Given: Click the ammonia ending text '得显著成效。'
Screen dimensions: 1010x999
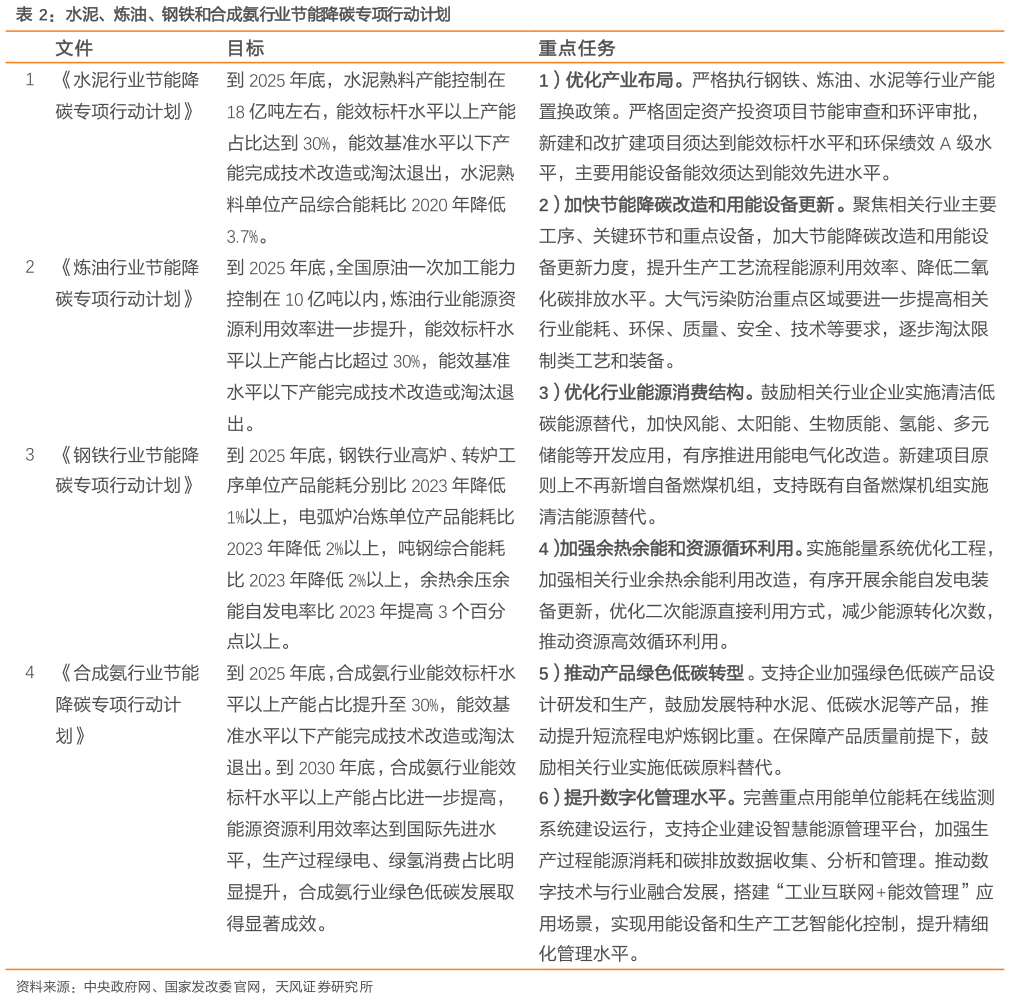Looking at the screenshot, I should tap(277, 924).
